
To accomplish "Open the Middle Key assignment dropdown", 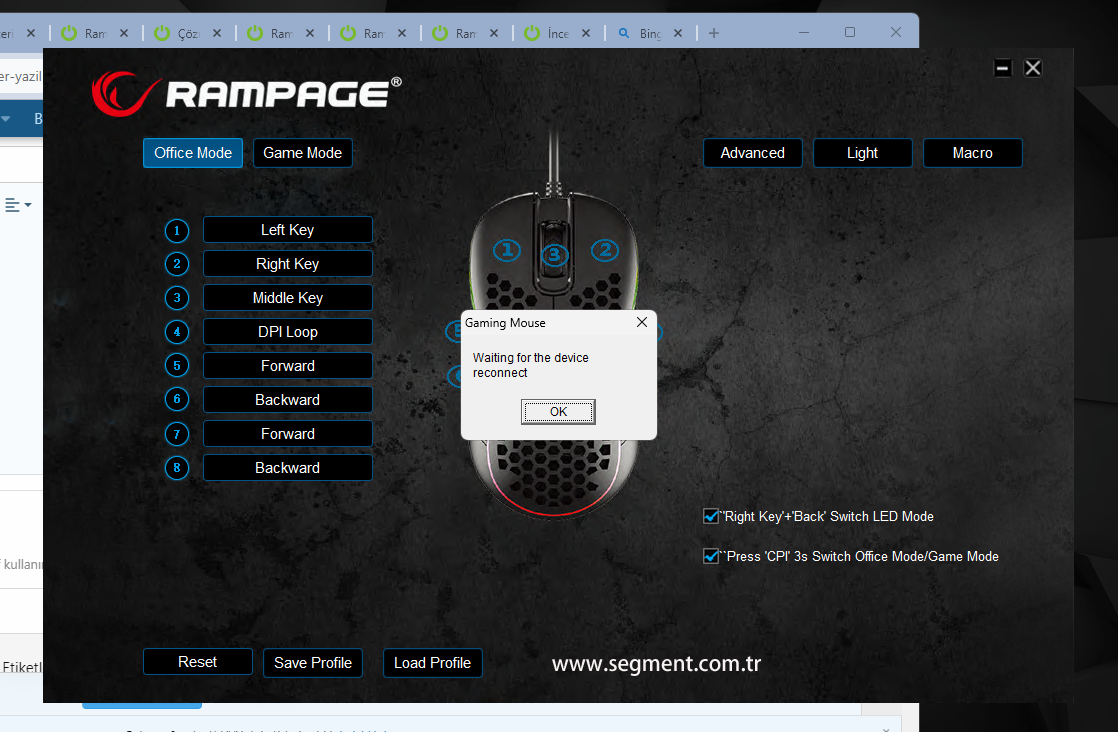I will 287,298.
